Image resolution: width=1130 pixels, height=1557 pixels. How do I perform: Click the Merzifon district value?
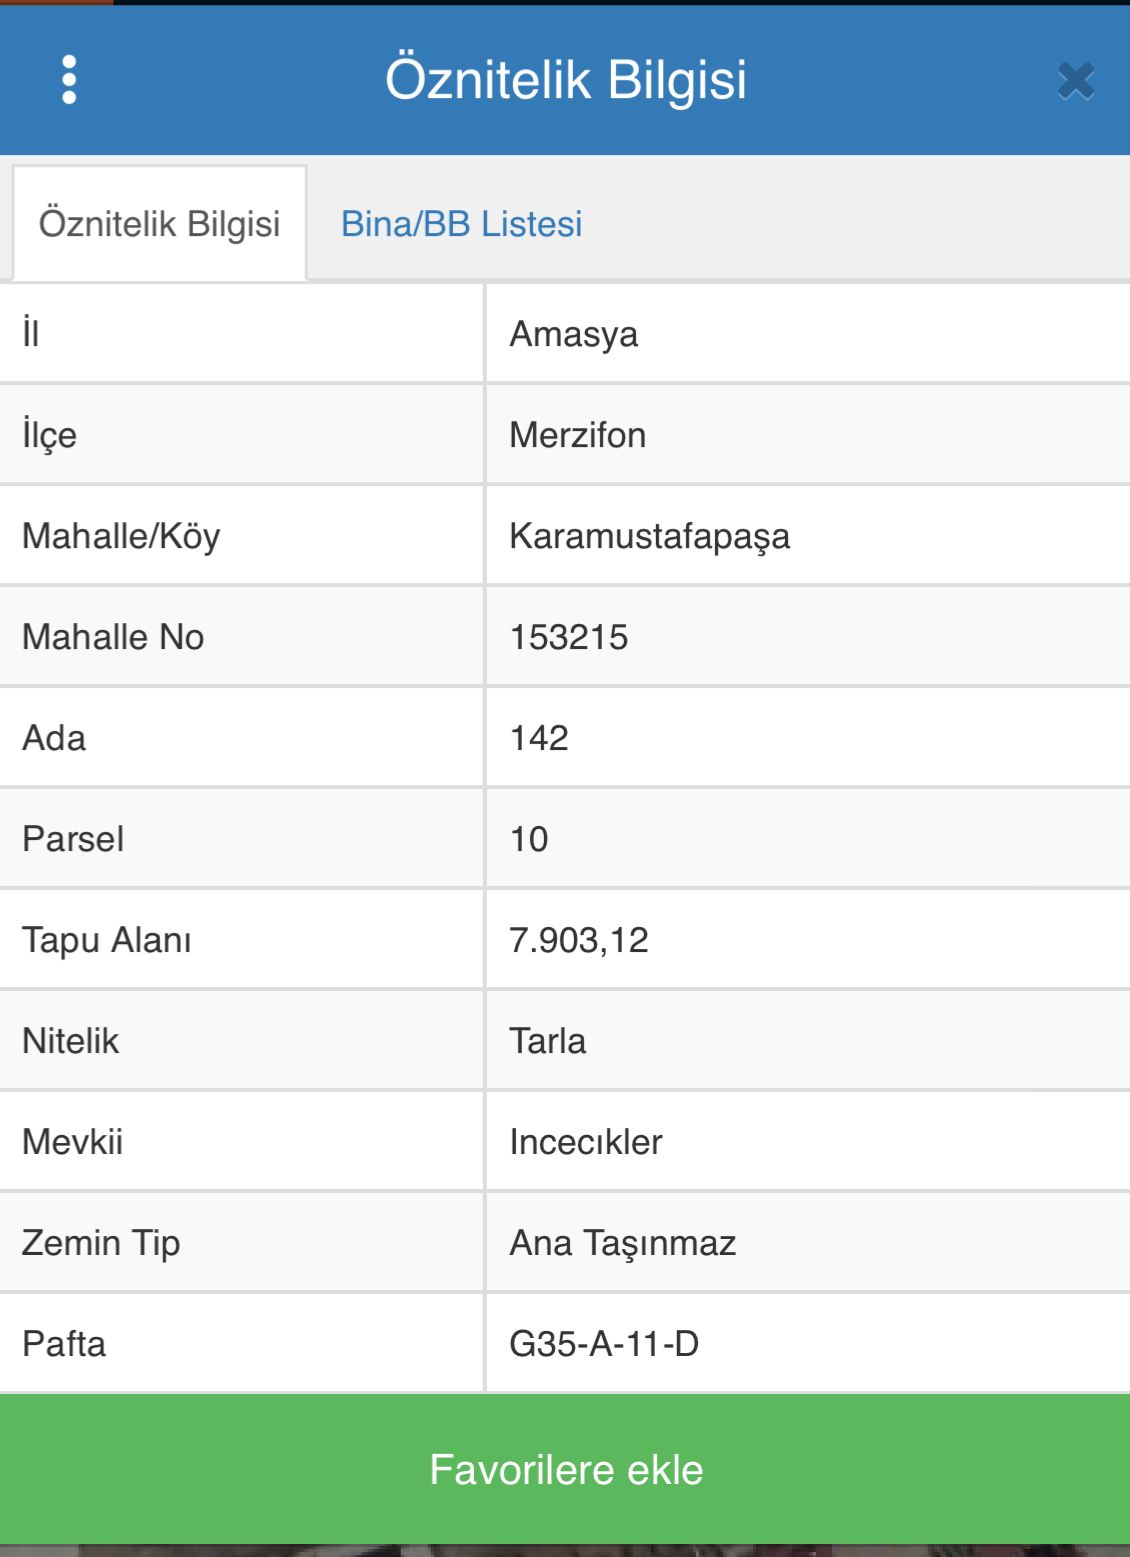click(577, 435)
